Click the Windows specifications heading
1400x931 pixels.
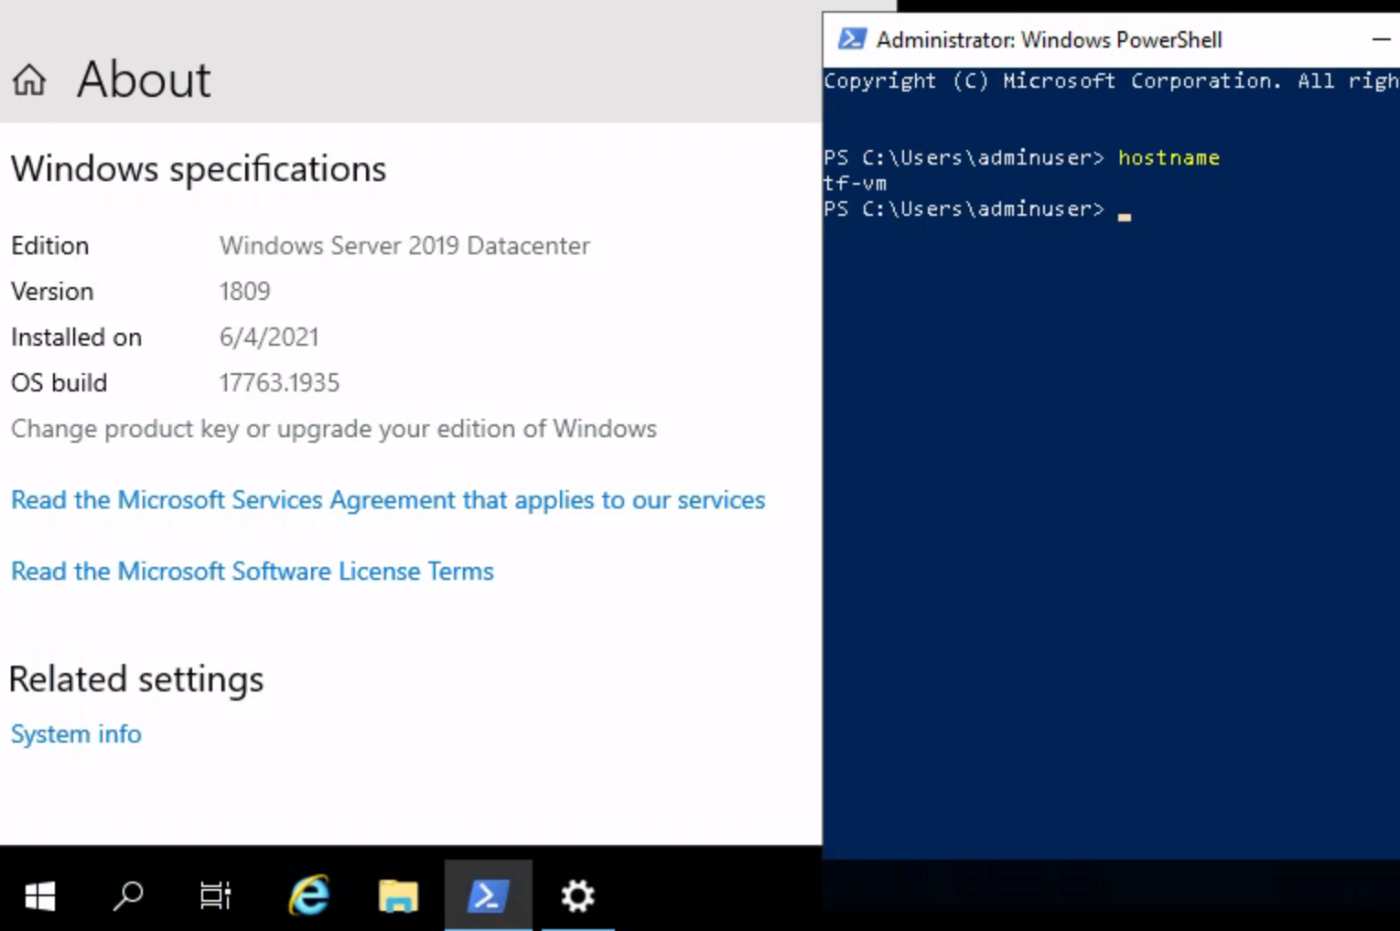pos(198,169)
